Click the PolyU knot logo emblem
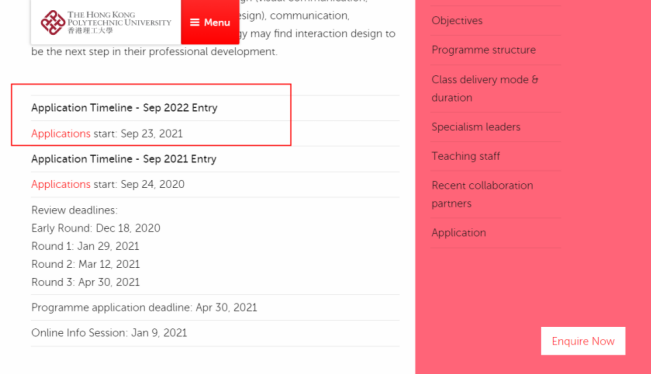Viewport: 651px width, 374px height. tap(53, 22)
